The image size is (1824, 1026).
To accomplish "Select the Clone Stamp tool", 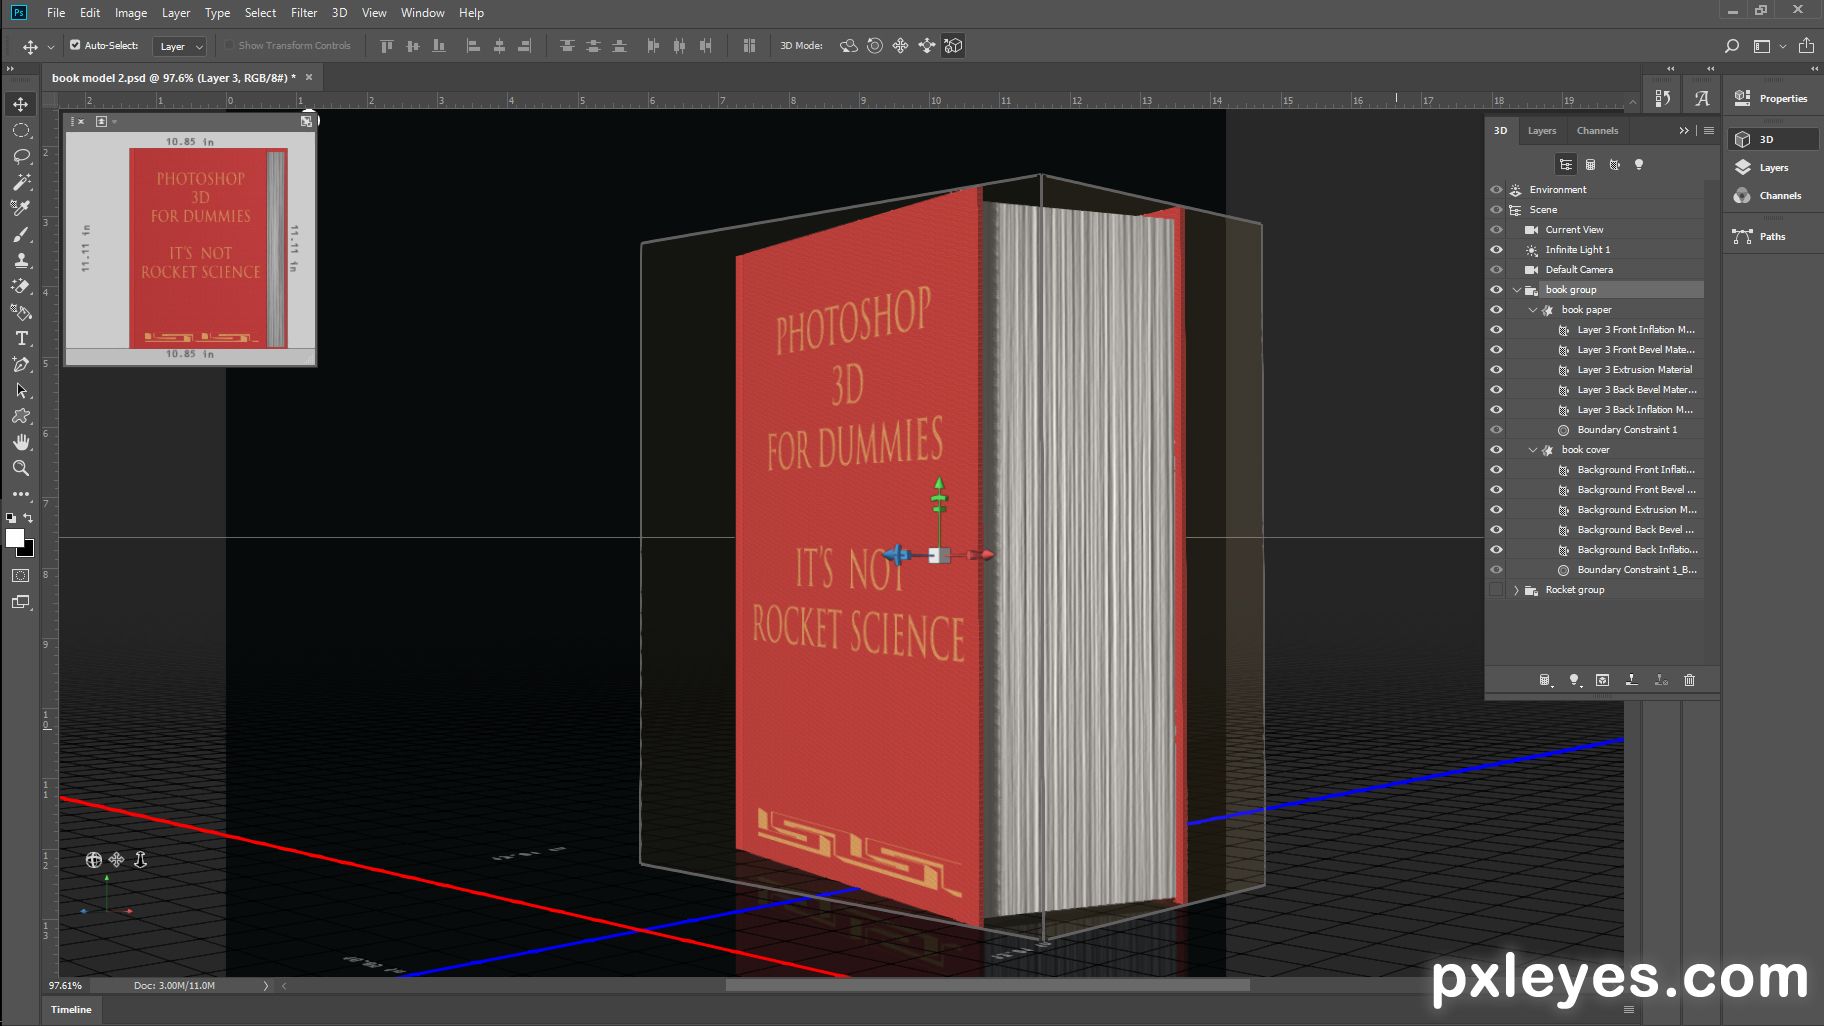I will coord(21,260).
